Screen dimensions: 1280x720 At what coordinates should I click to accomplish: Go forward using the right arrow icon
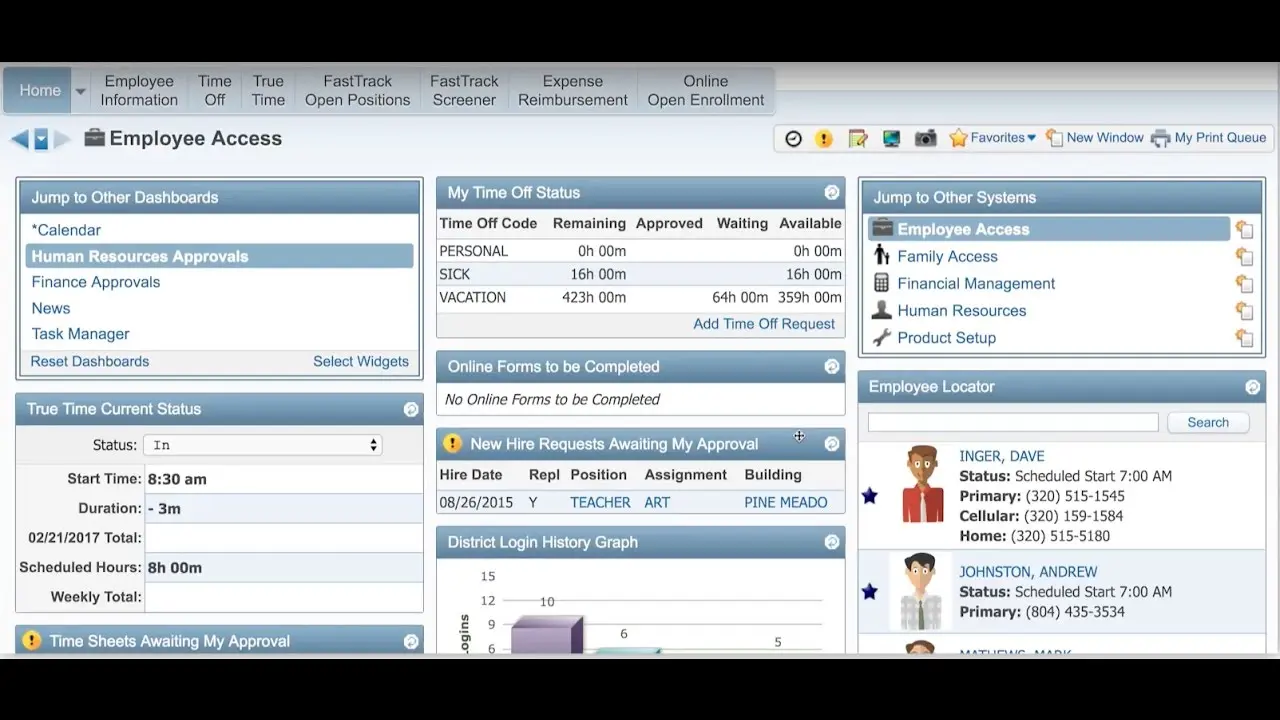pyautogui.click(x=62, y=139)
